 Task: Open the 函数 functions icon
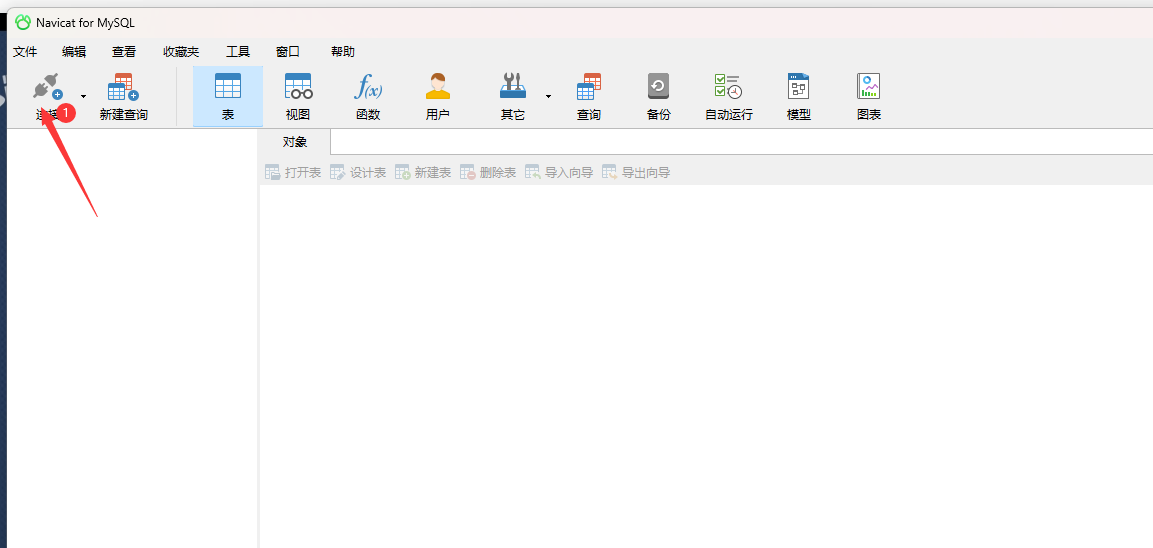point(368,87)
